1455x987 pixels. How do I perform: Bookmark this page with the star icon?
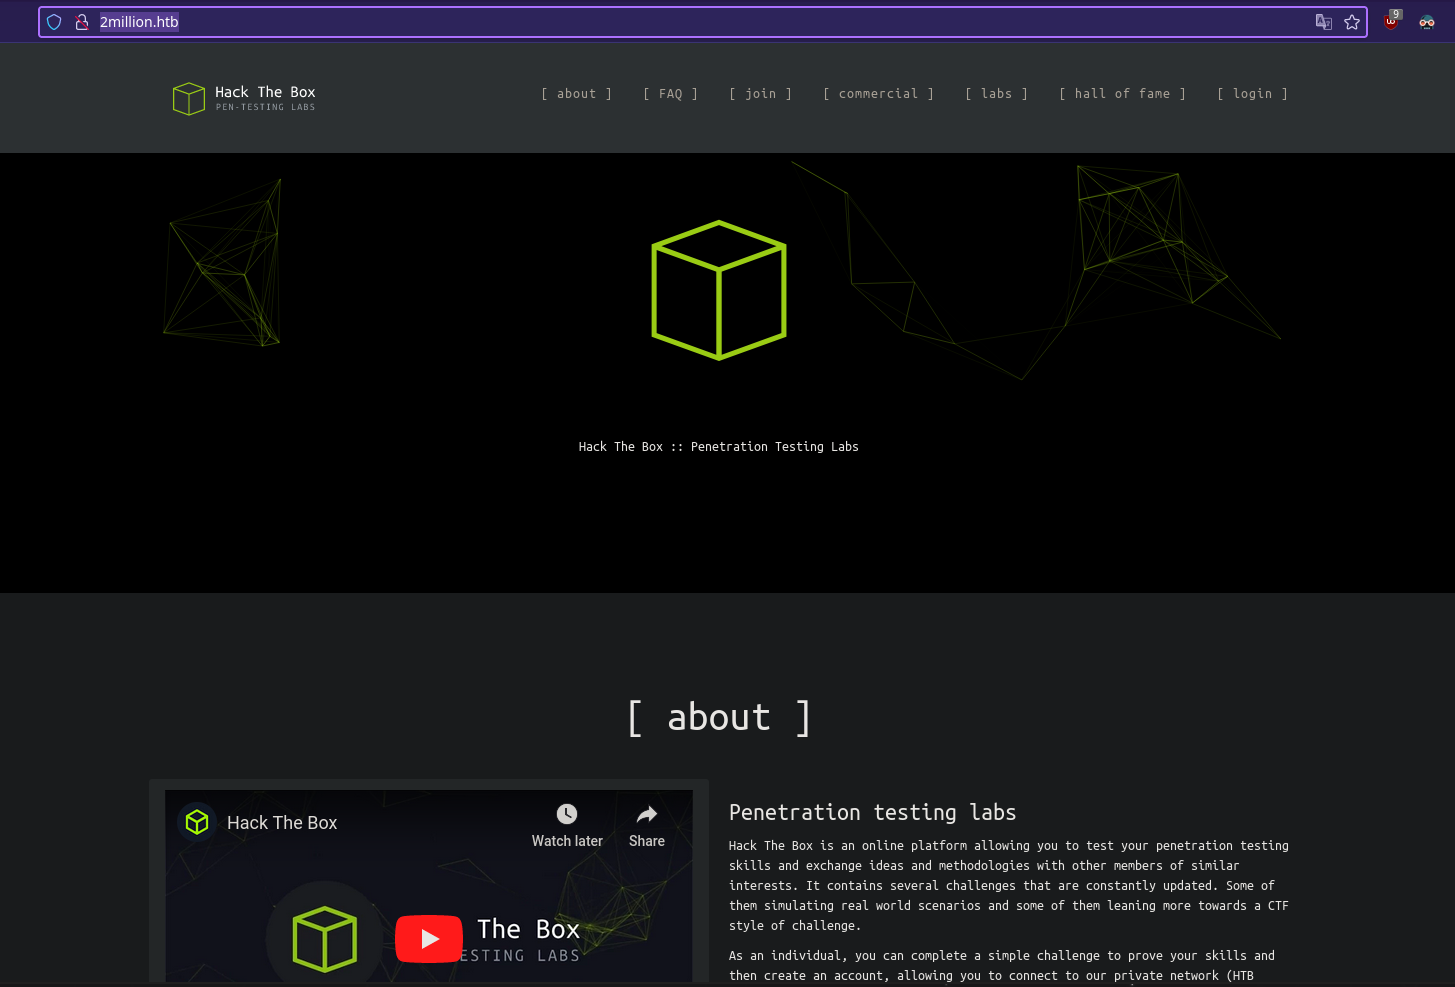coord(1352,22)
